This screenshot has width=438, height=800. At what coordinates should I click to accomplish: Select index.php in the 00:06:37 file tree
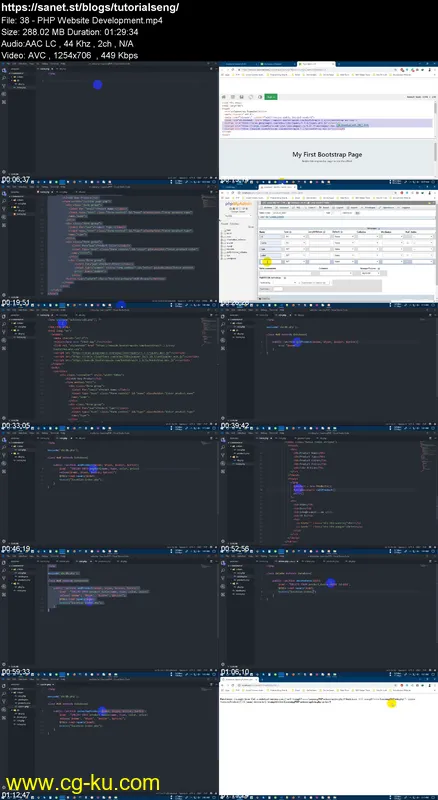(21, 87)
